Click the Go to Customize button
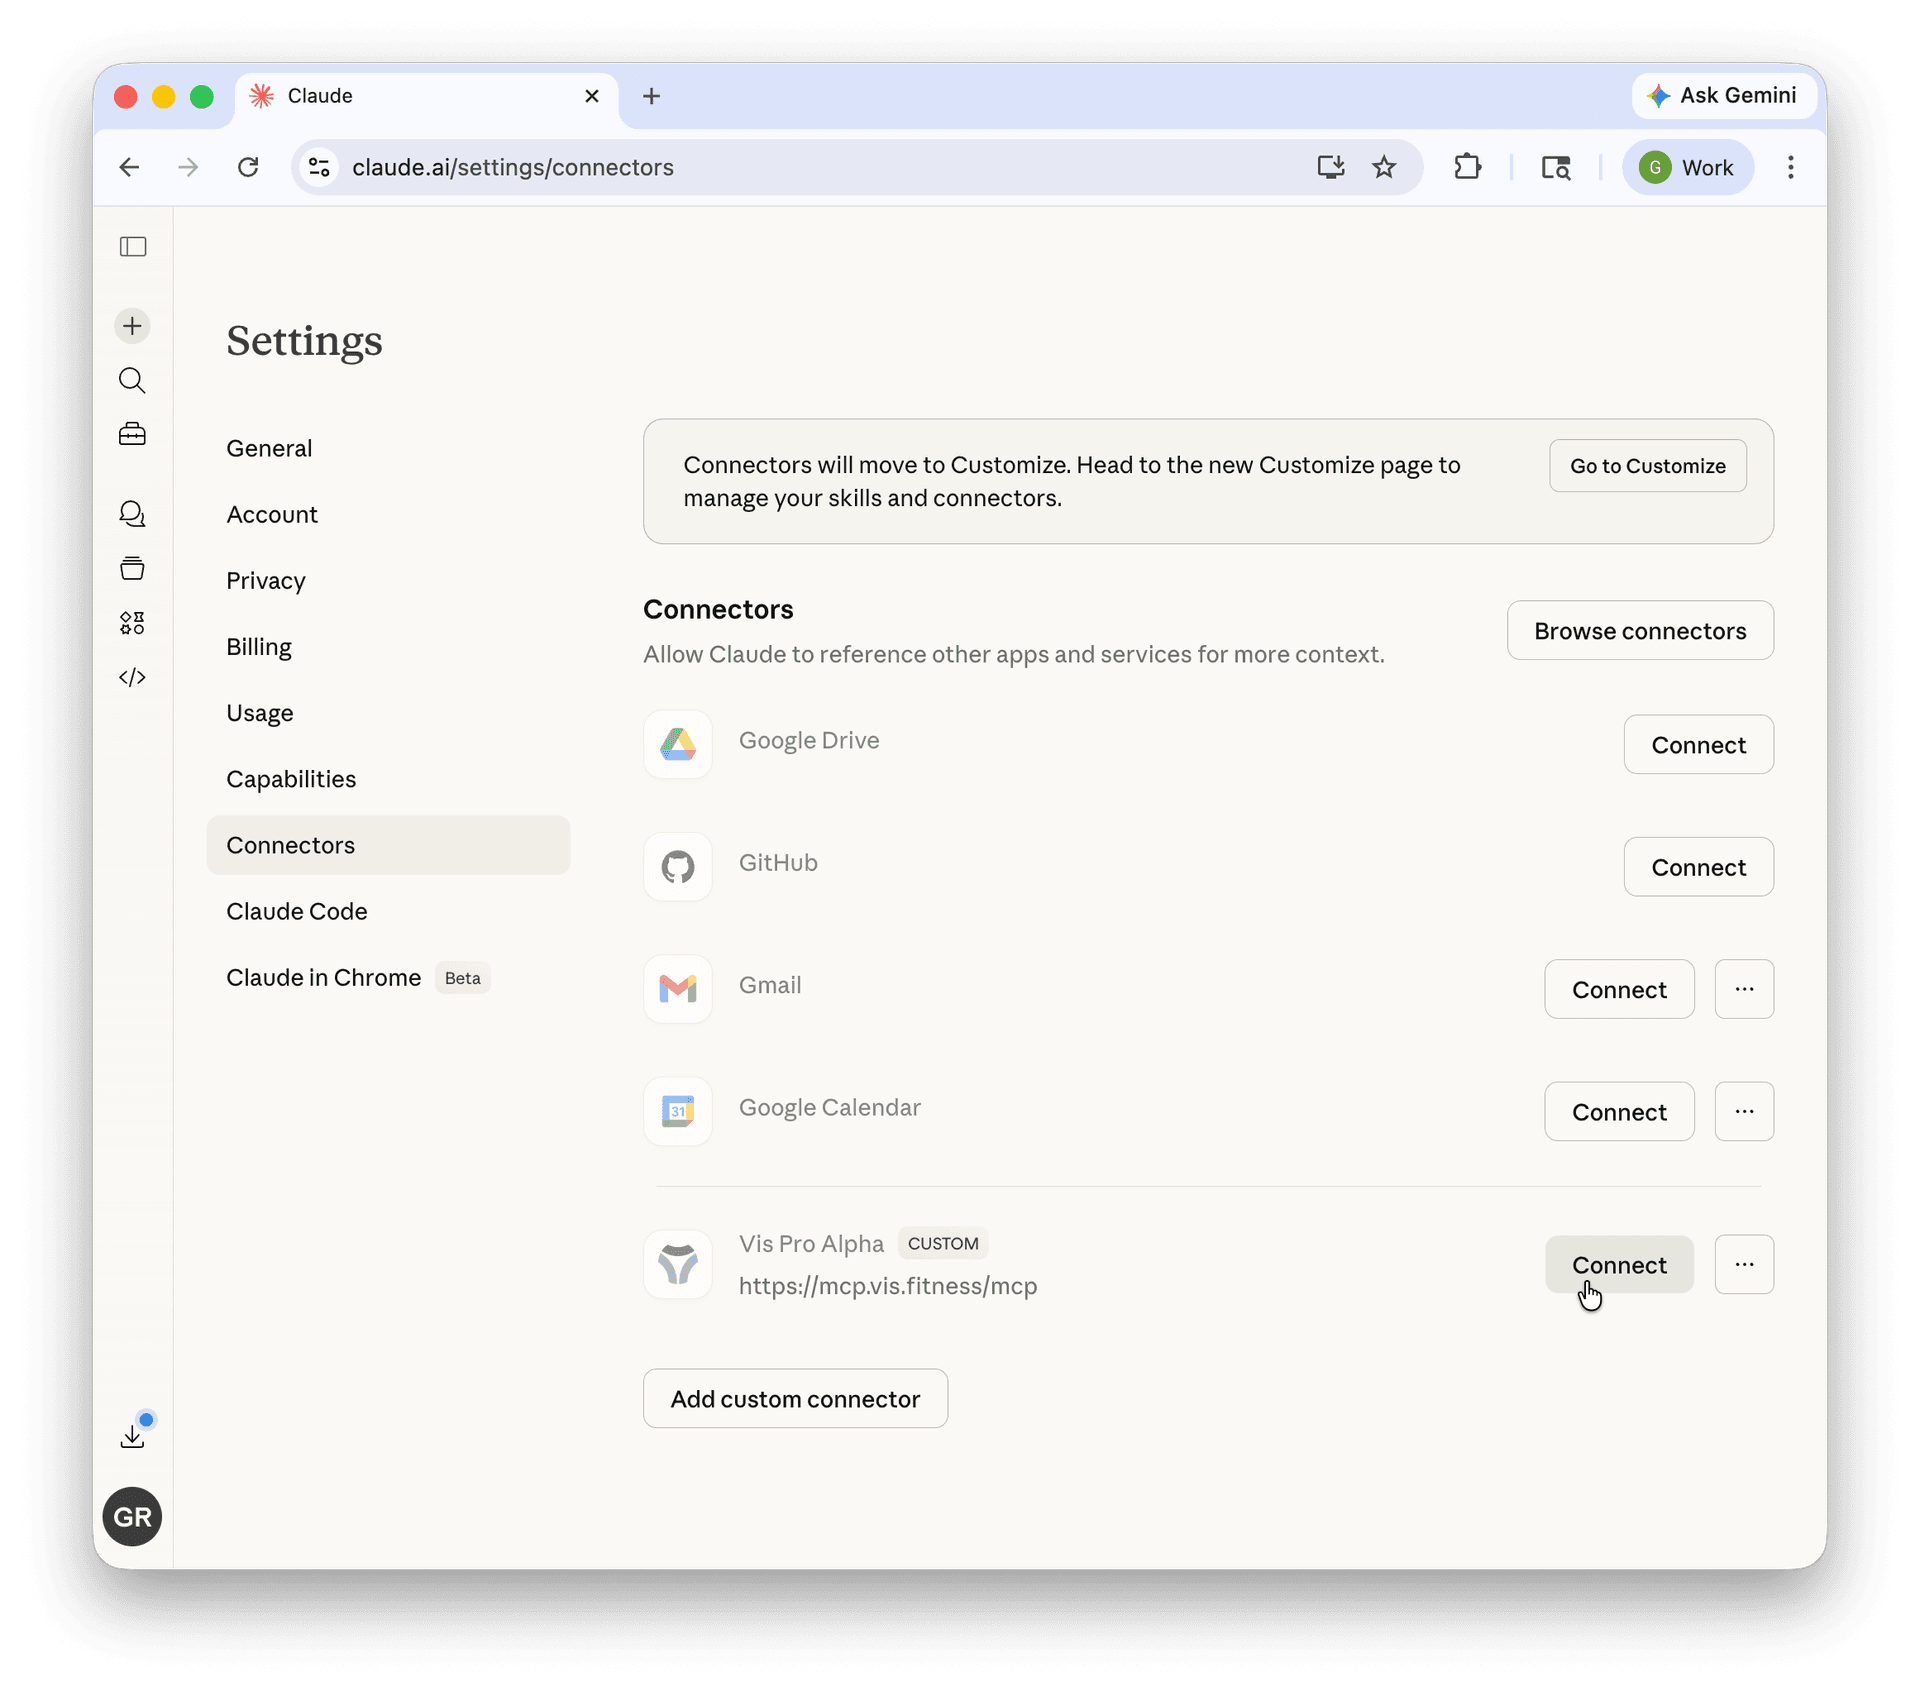This screenshot has height=1692, width=1920. 1647,466
